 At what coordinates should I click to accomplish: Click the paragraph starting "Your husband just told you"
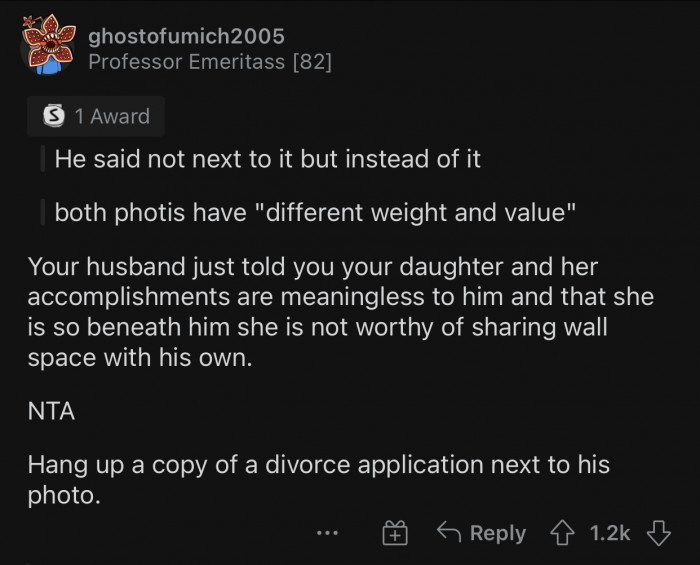[x=340, y=313]
